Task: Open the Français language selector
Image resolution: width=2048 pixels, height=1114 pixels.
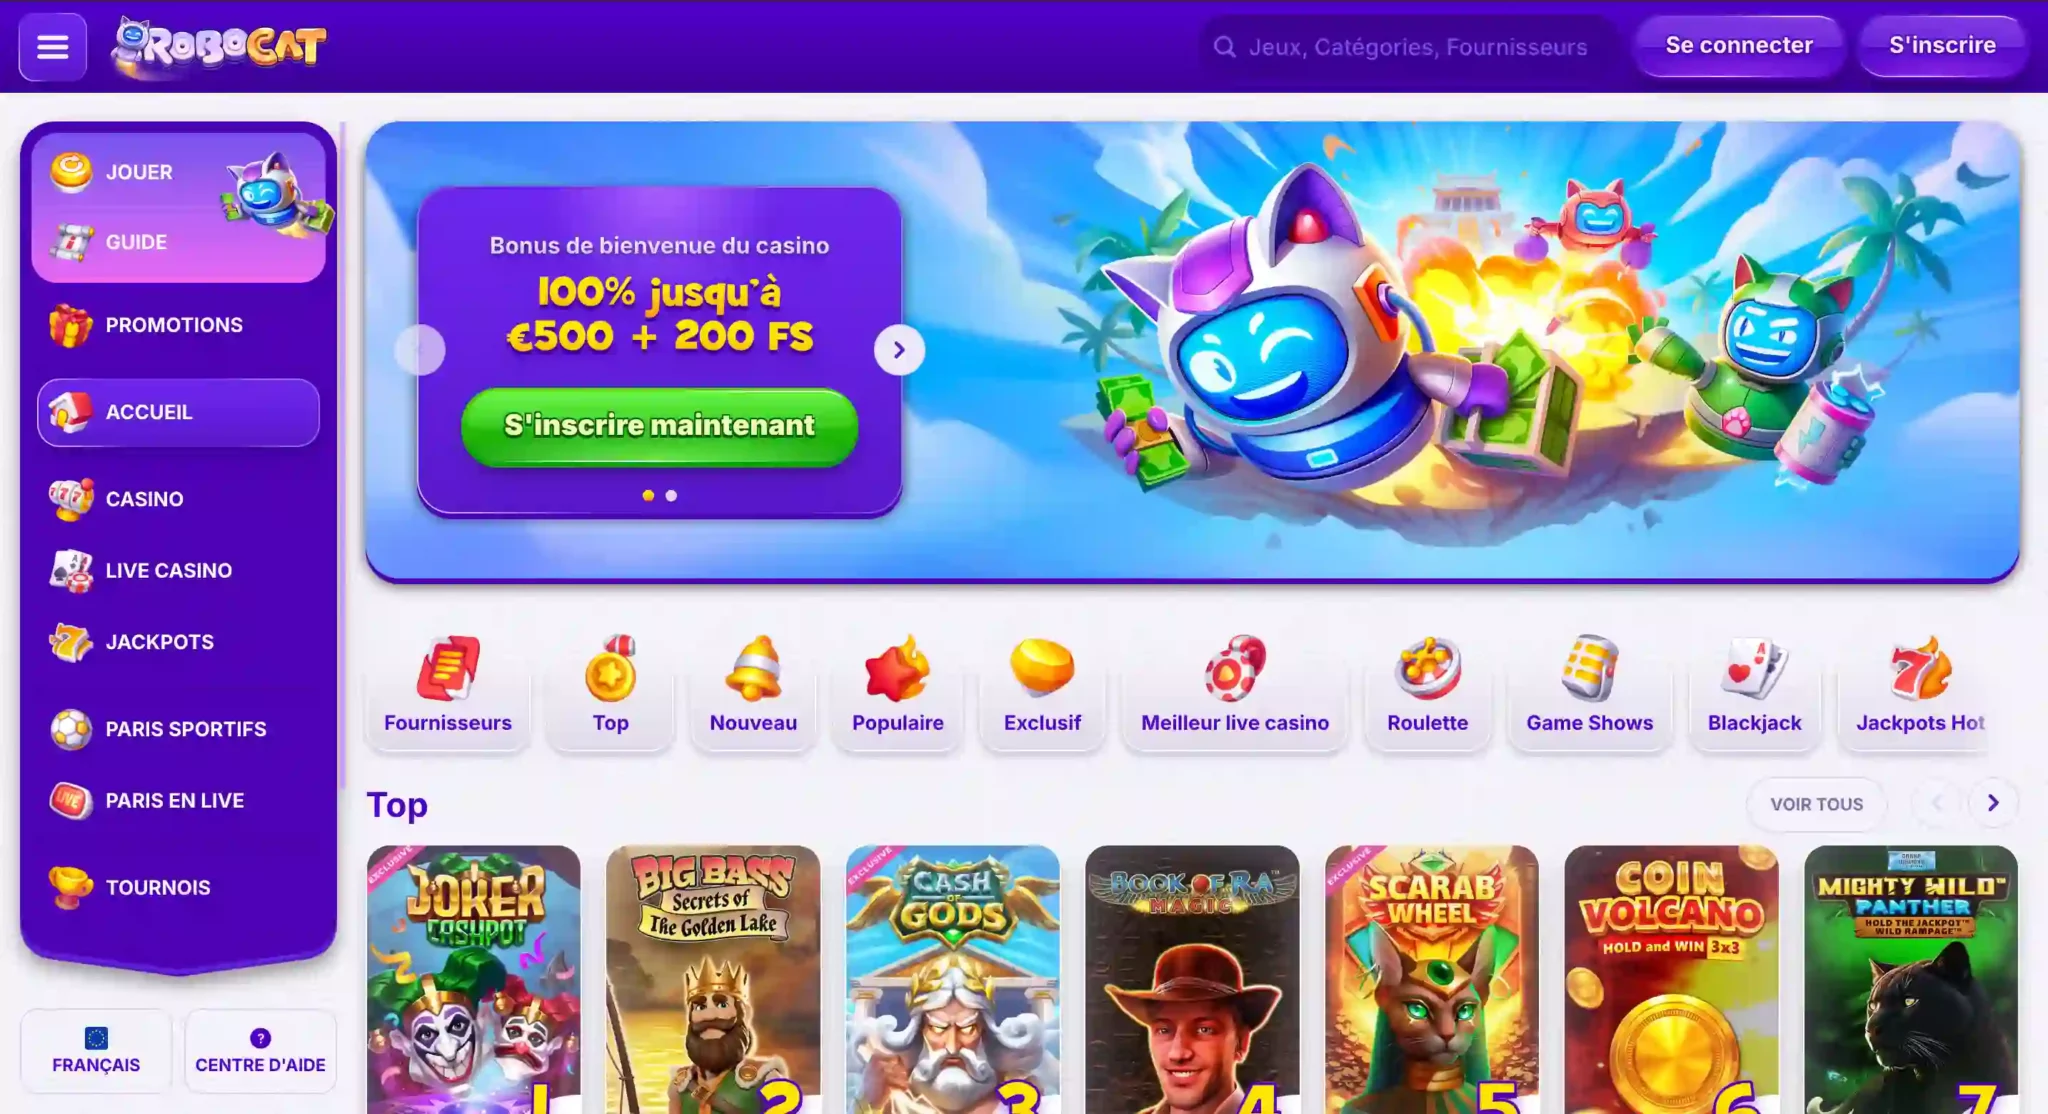Action: pos(96,1051)
